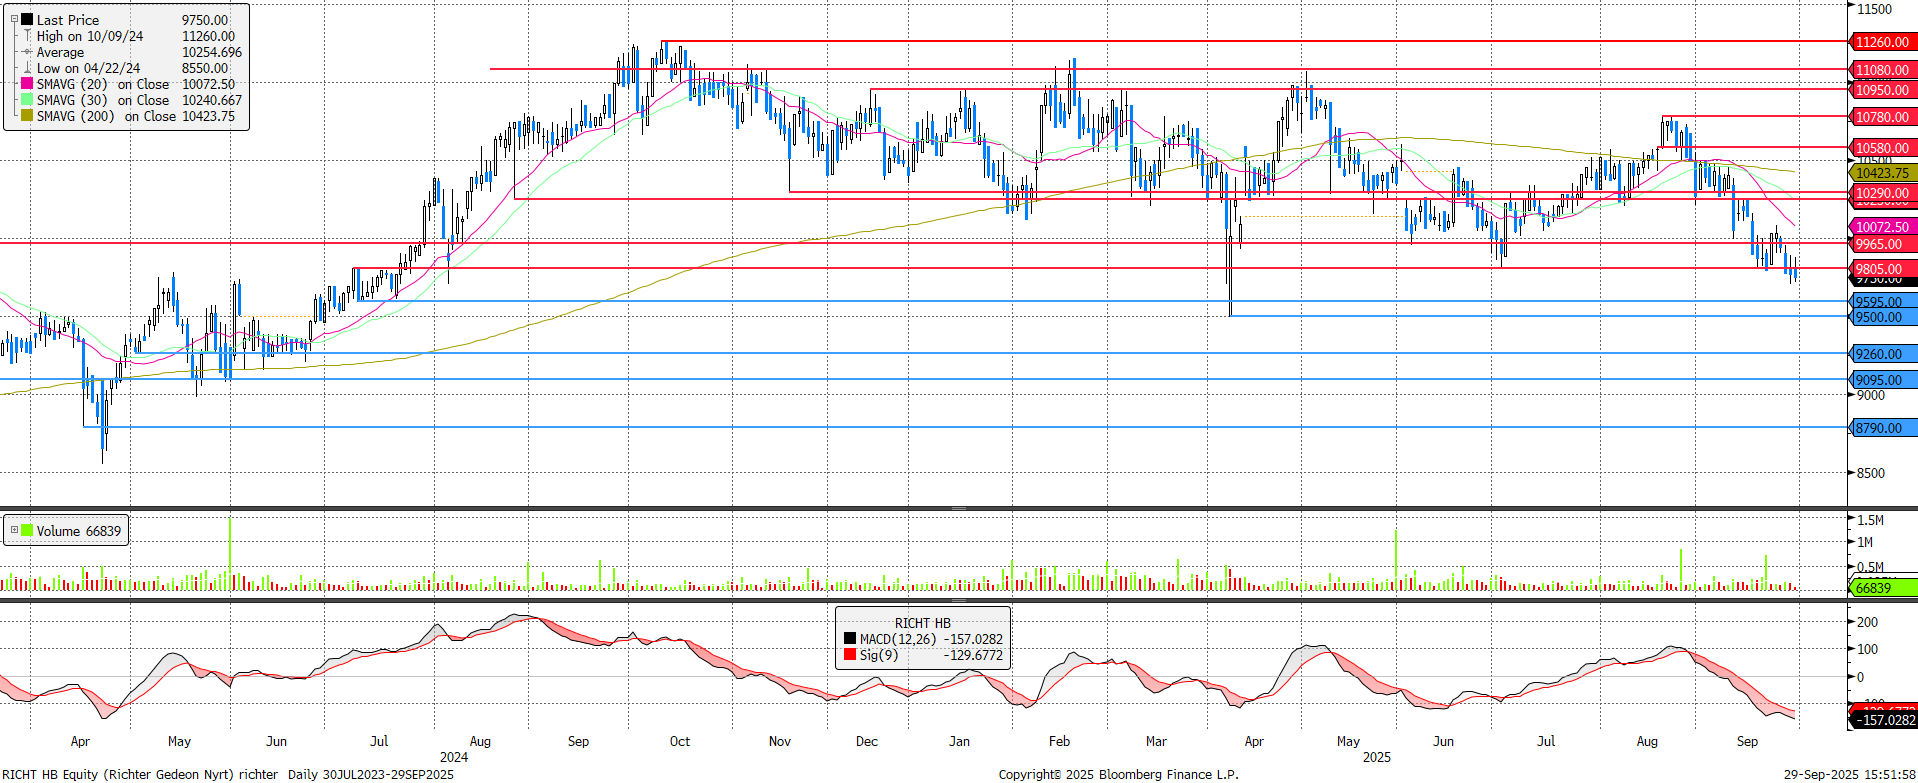Click the black Last Price color swatch
Screen dimensions: 1918x783
[x=27, y=19]
